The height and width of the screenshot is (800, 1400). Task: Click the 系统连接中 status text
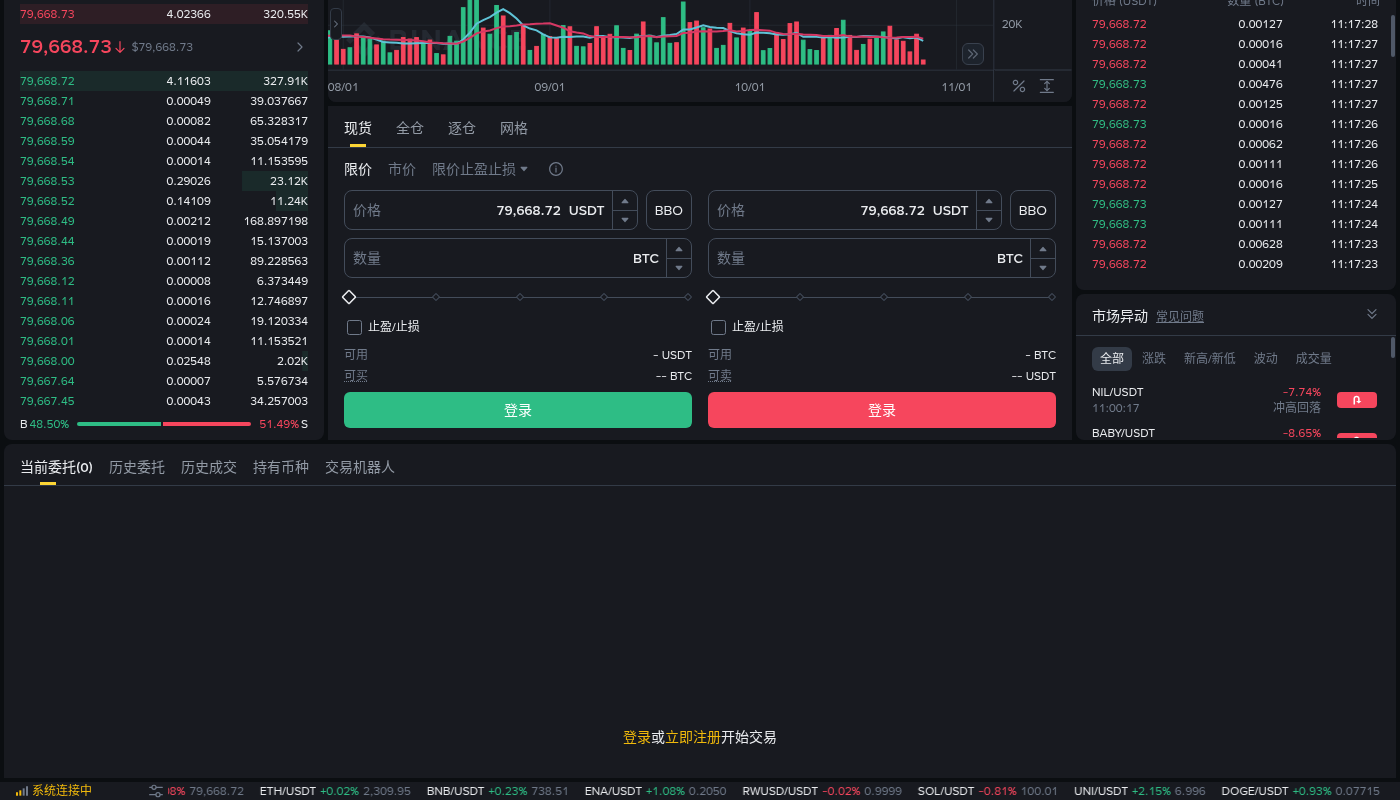(x=62, y=791)
